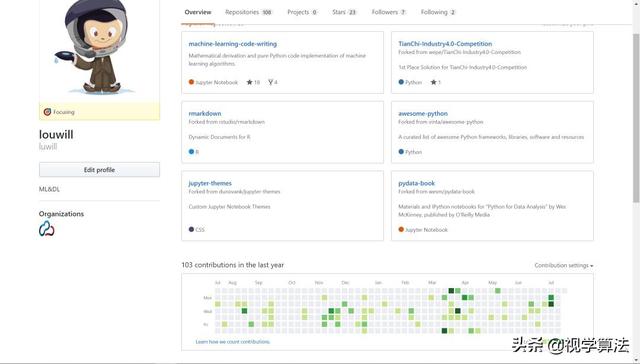
Task: Open the Projects tab
Action: (302, 12)
